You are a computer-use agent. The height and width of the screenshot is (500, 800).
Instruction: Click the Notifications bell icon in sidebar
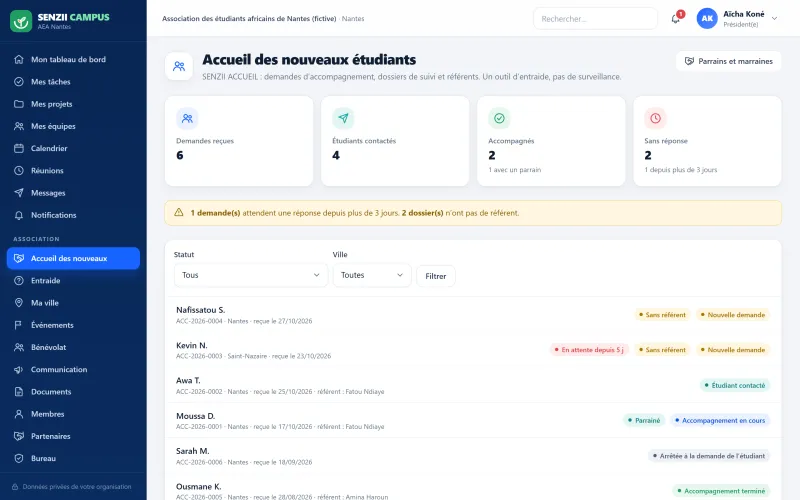[x=19, y=215]
